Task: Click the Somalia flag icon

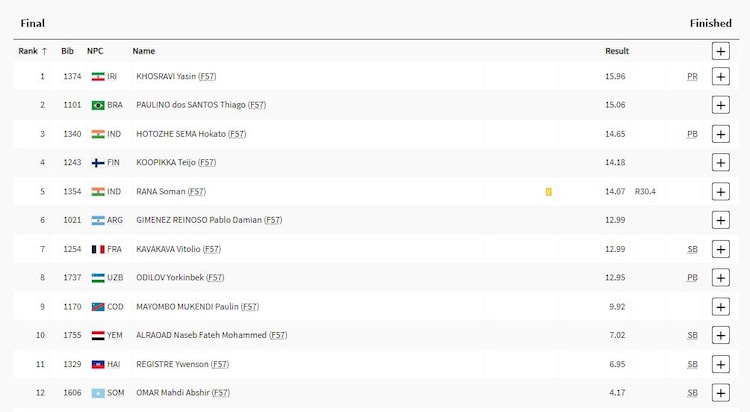Action: point(98,393)
